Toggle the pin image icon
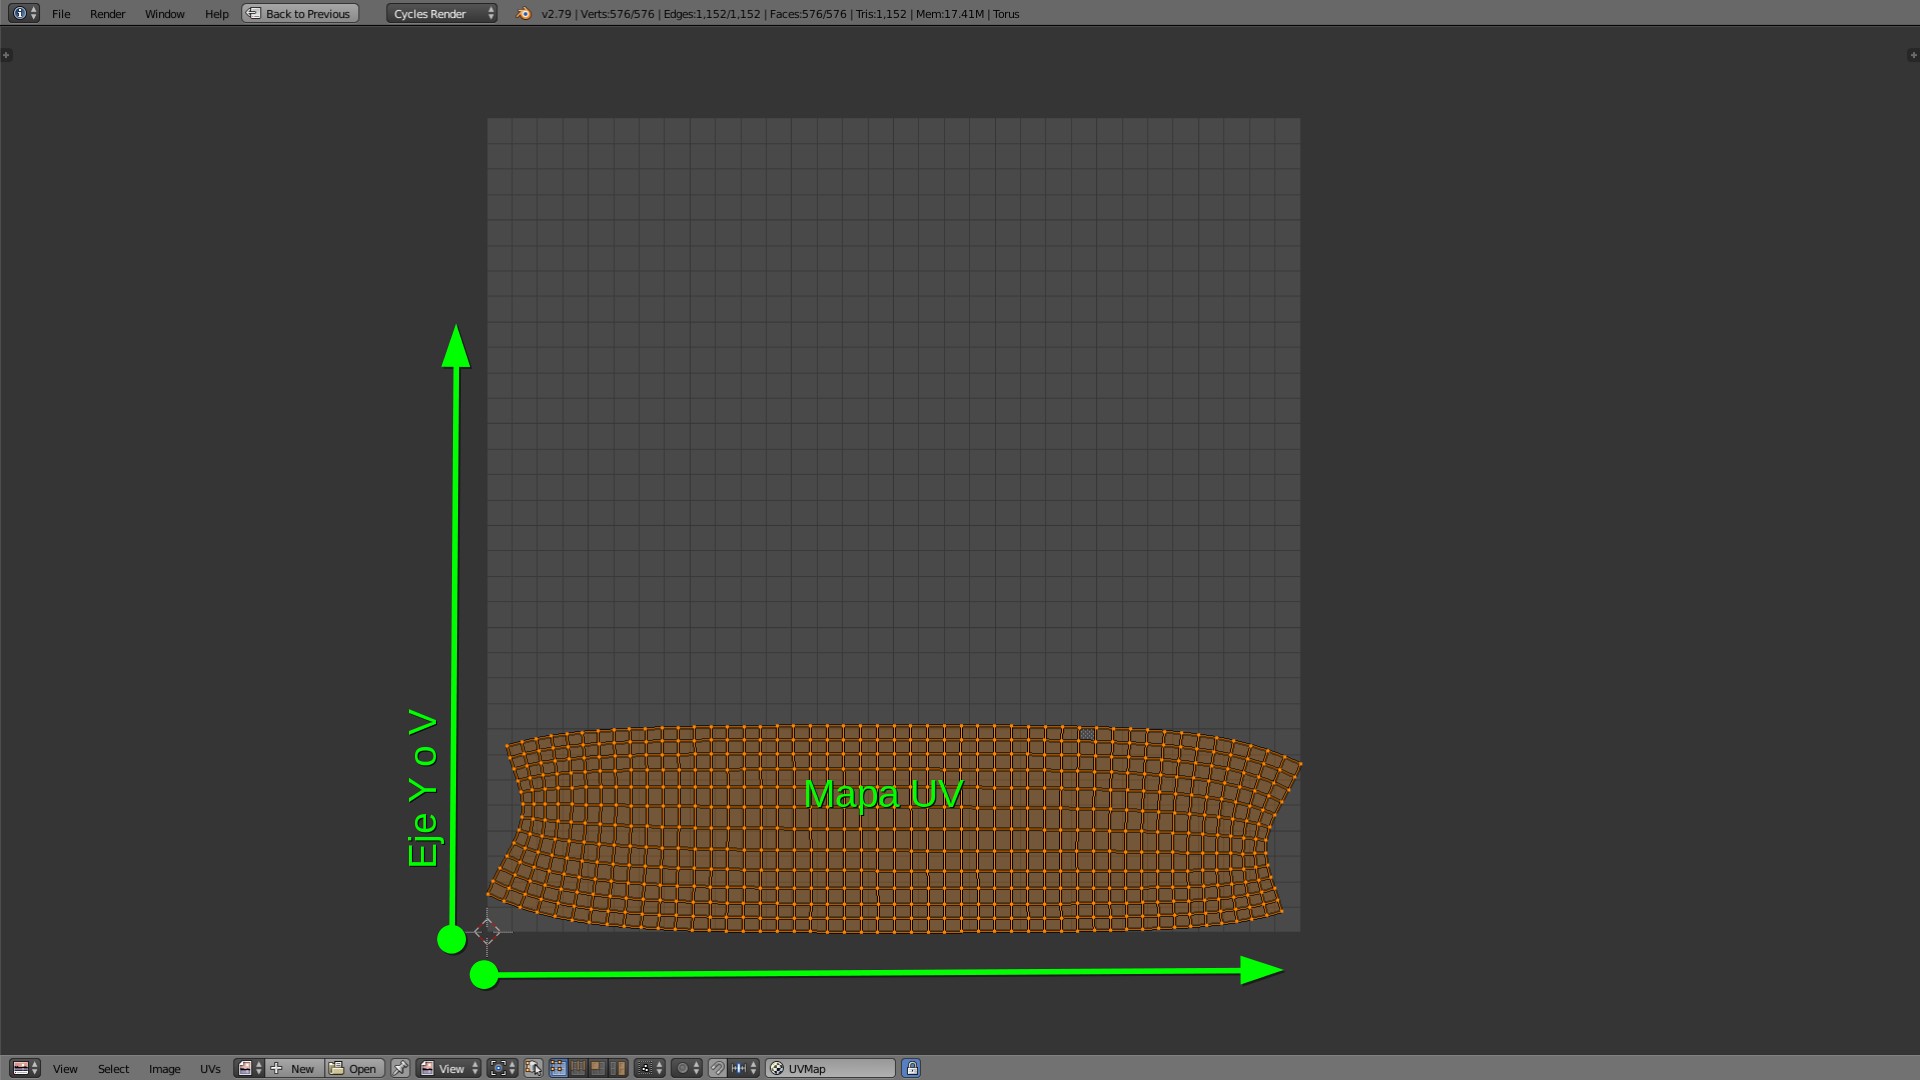 (400, 1068)
